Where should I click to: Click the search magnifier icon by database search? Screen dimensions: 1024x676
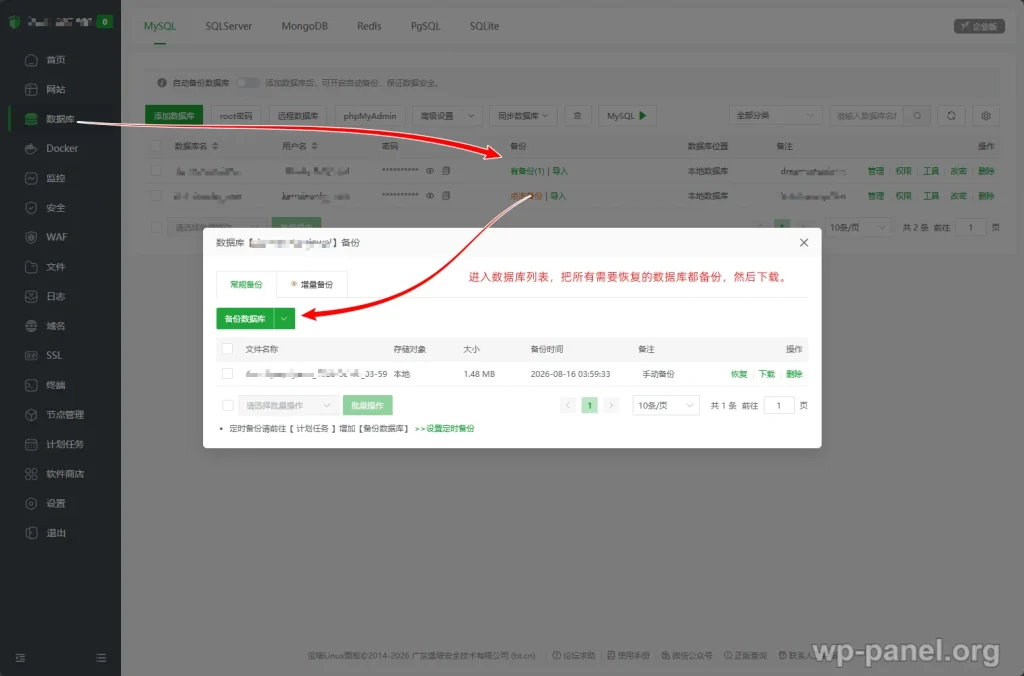click(917, 116)
